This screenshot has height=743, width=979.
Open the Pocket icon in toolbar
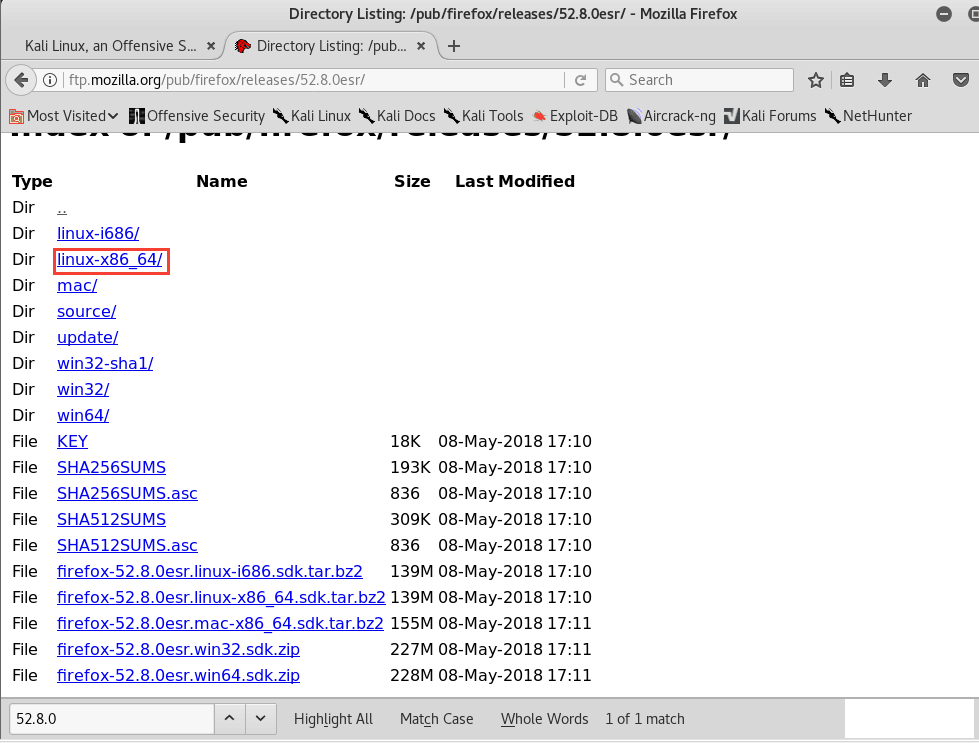tap(960, 80)
